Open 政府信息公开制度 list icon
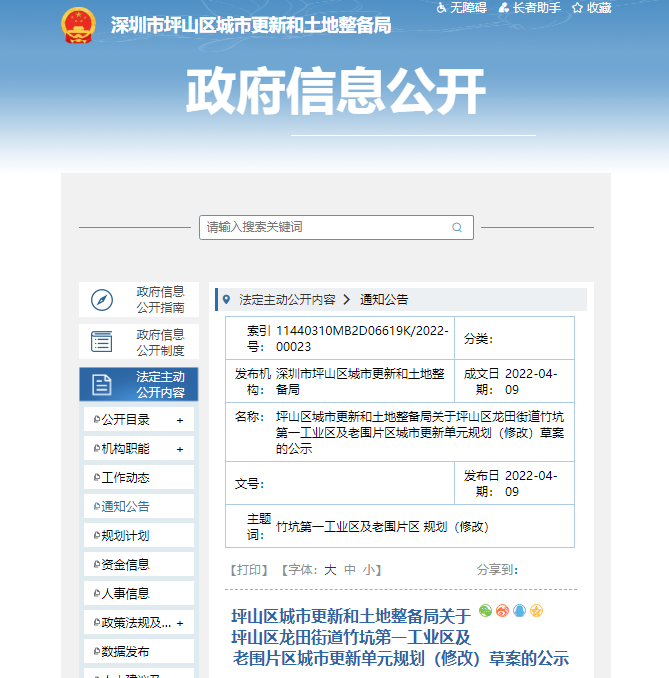Viewport: 669px width, 678px height. tap(102, 342)
